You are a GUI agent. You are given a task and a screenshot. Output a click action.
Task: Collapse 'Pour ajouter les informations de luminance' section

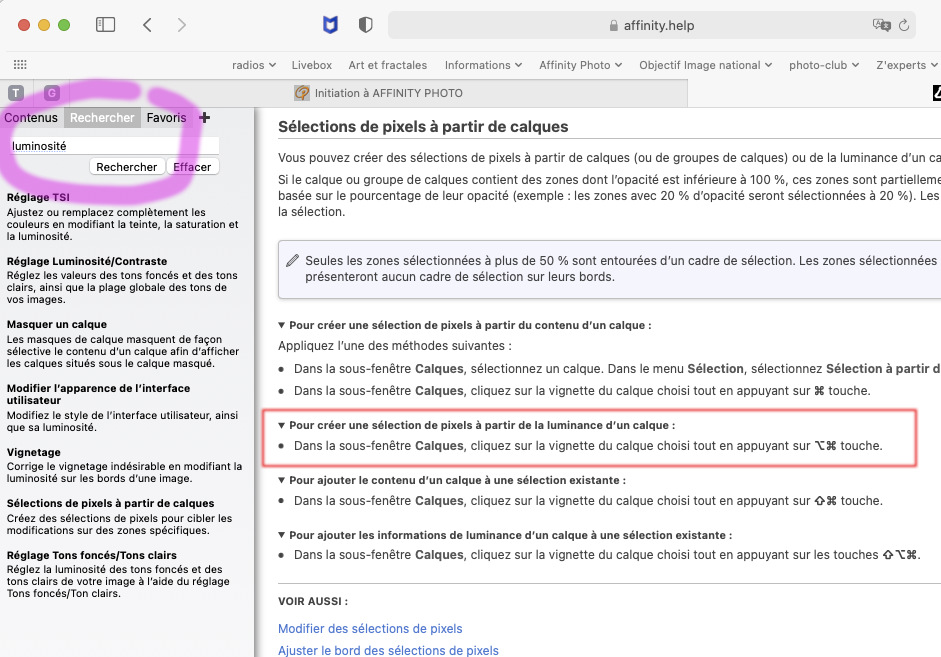point(281,535)
